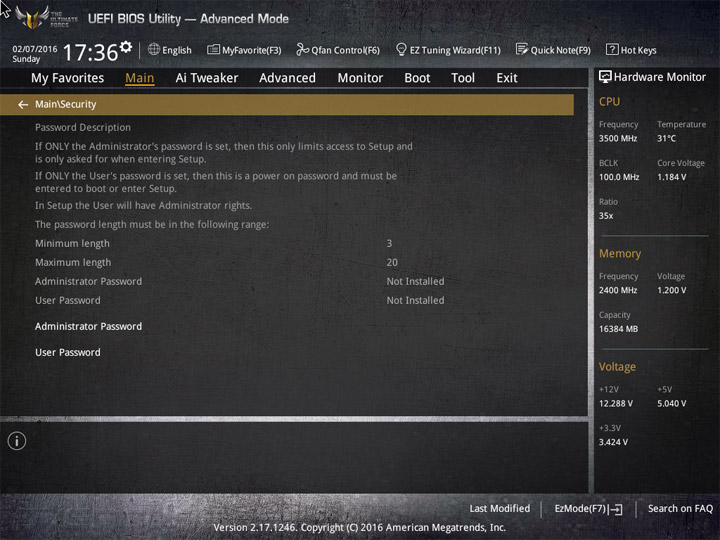The height and width of the screenshot is (540, 720).
Task: Open Last Modified settings list
Action: pyautogui.click(x=500, y=508)
